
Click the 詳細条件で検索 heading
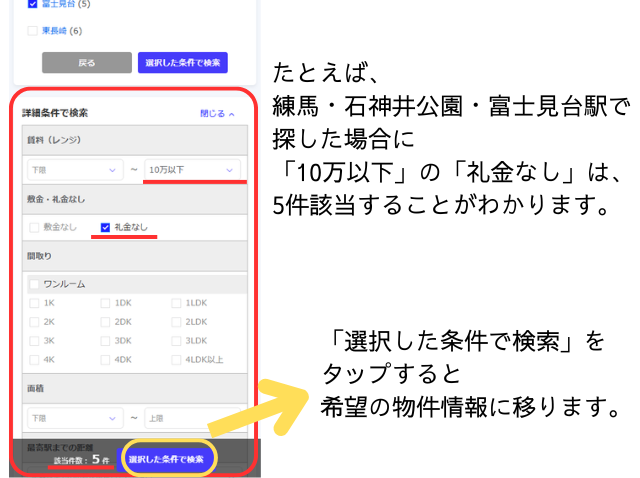click(x=55, y=113)
